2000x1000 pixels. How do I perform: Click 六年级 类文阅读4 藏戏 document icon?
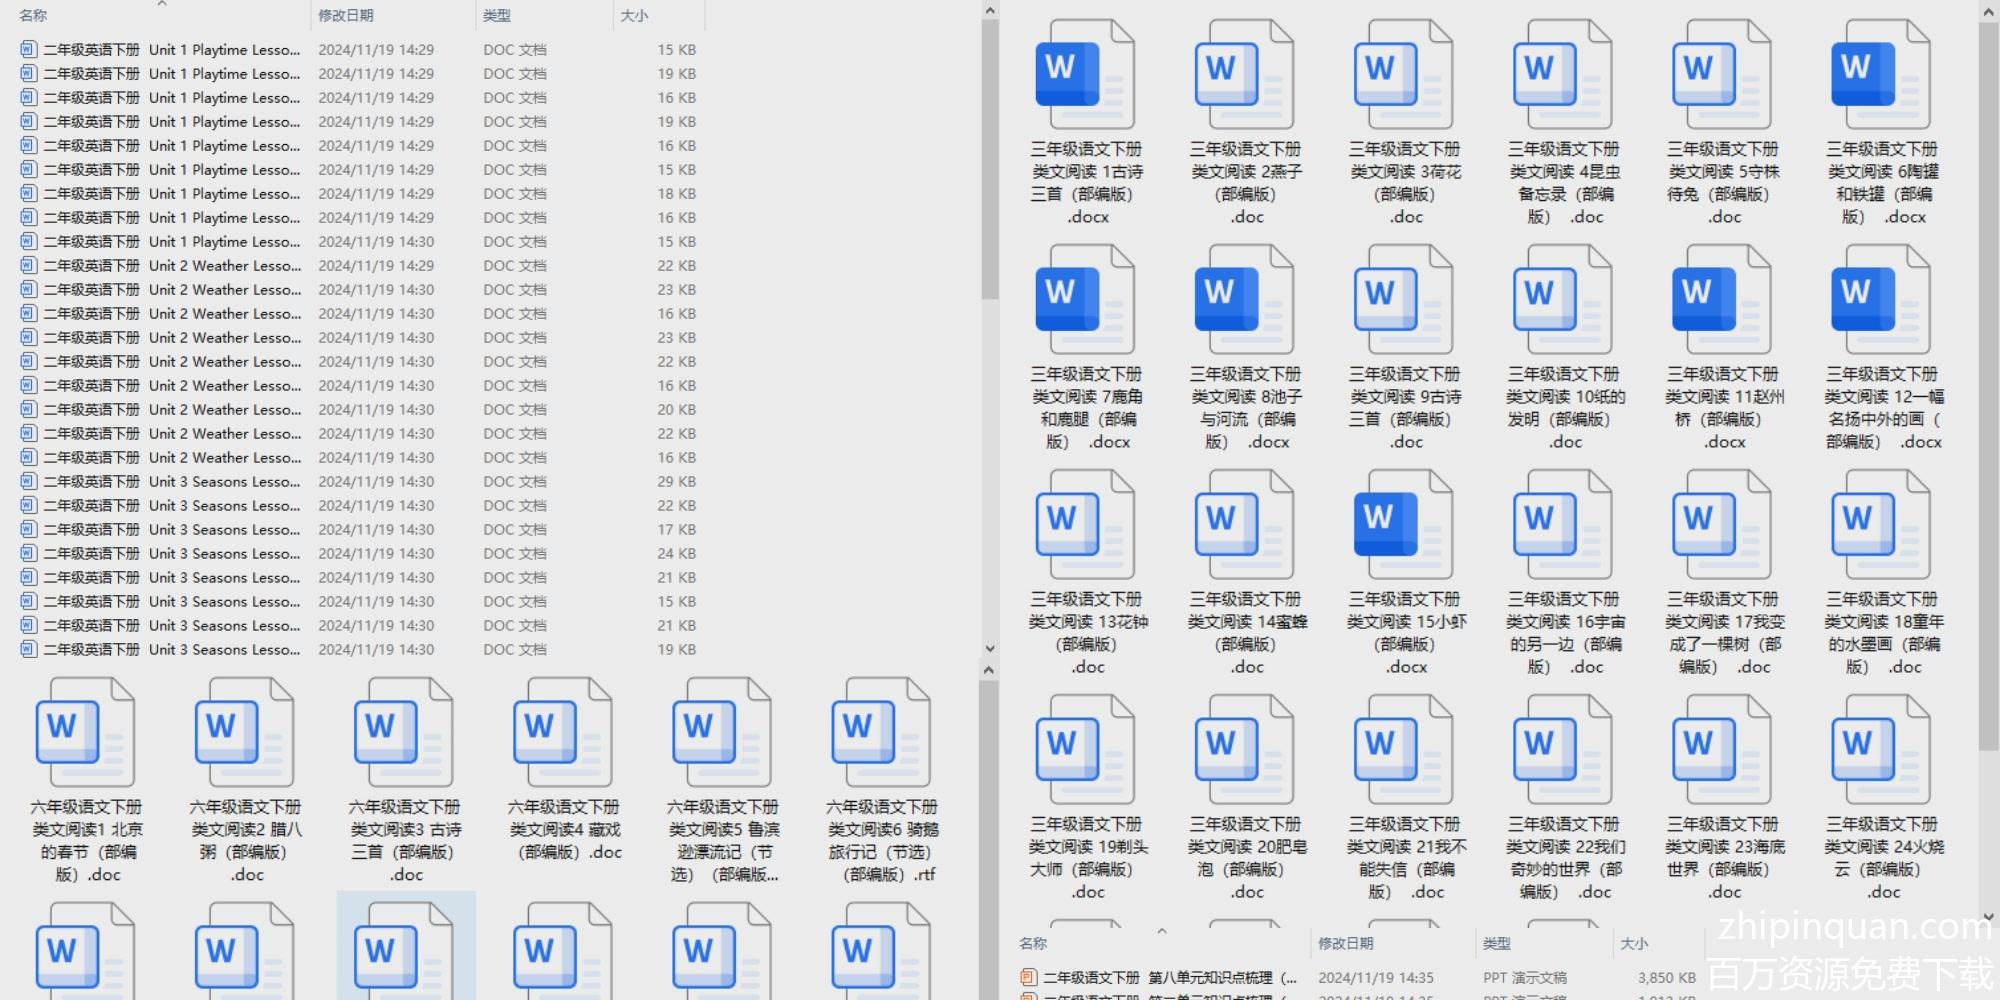coord(563,733)
